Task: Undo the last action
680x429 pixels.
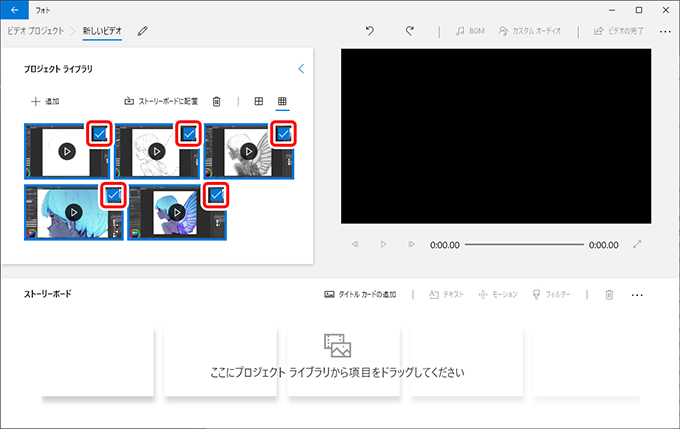Action: coord(370,32)
